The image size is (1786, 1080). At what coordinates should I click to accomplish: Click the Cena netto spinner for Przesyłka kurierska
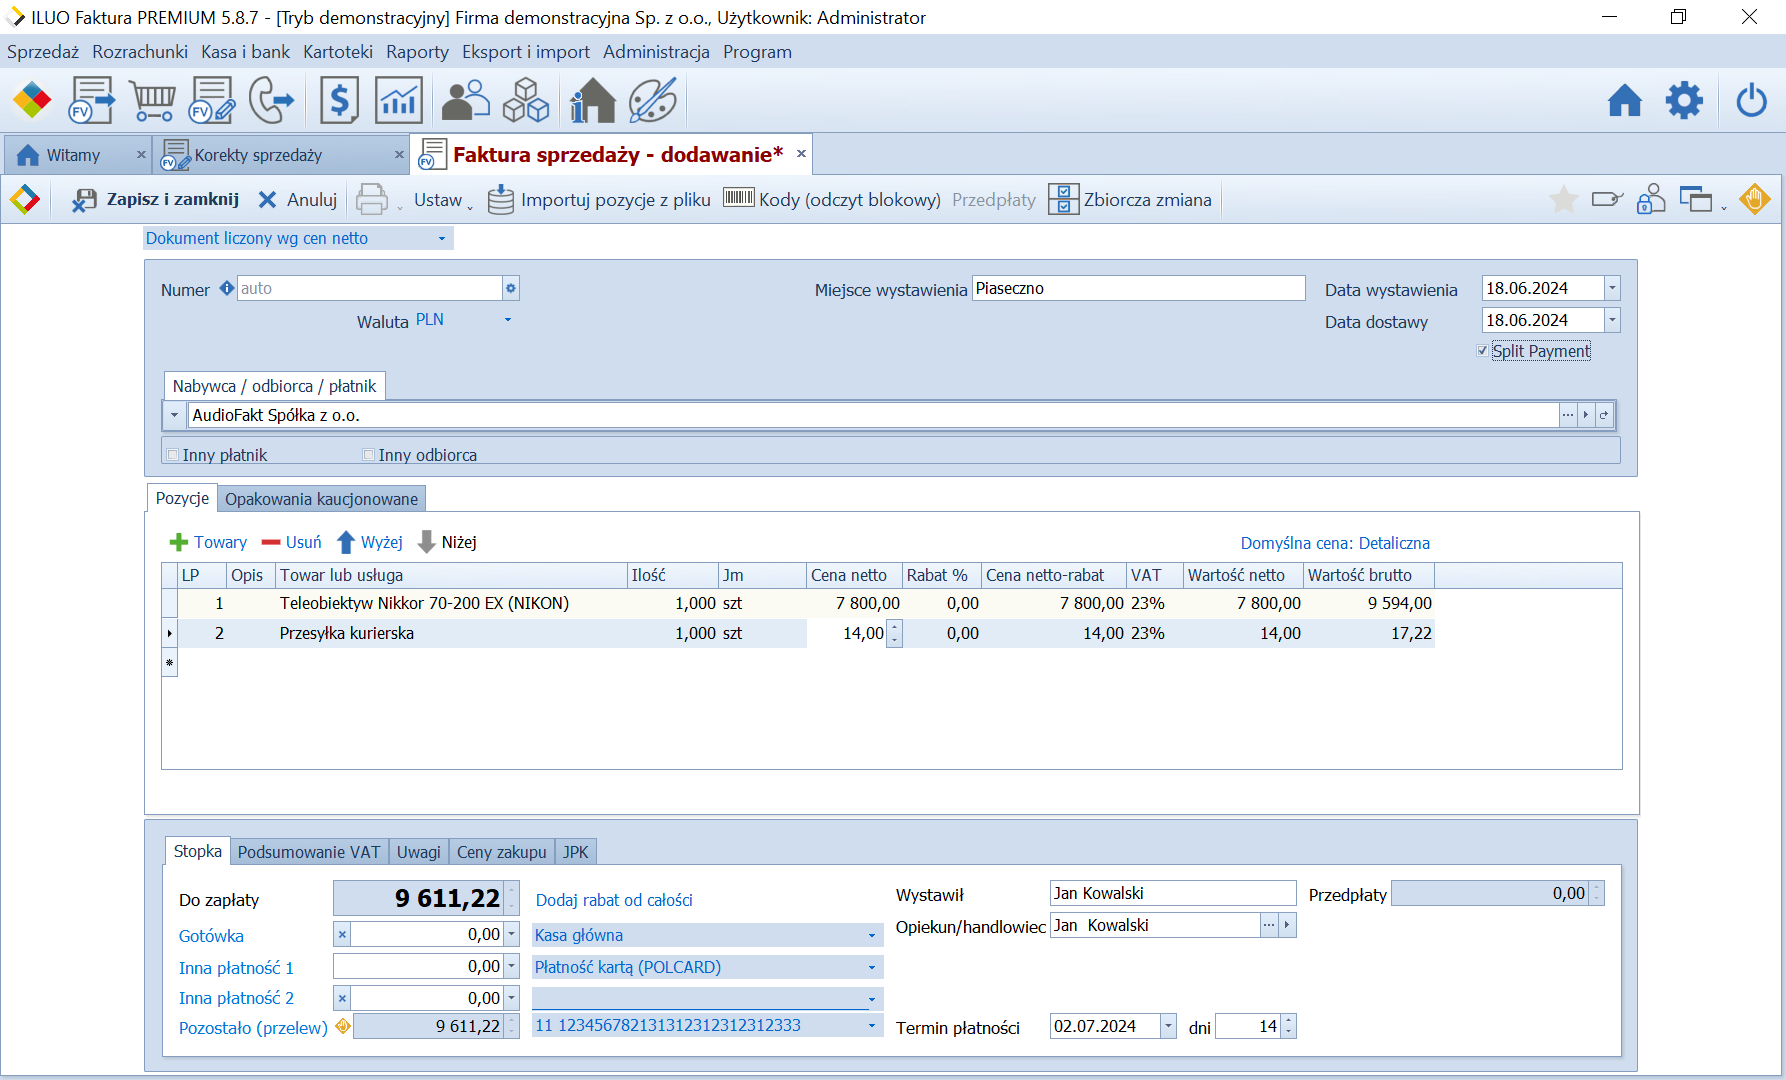[894, 633]
